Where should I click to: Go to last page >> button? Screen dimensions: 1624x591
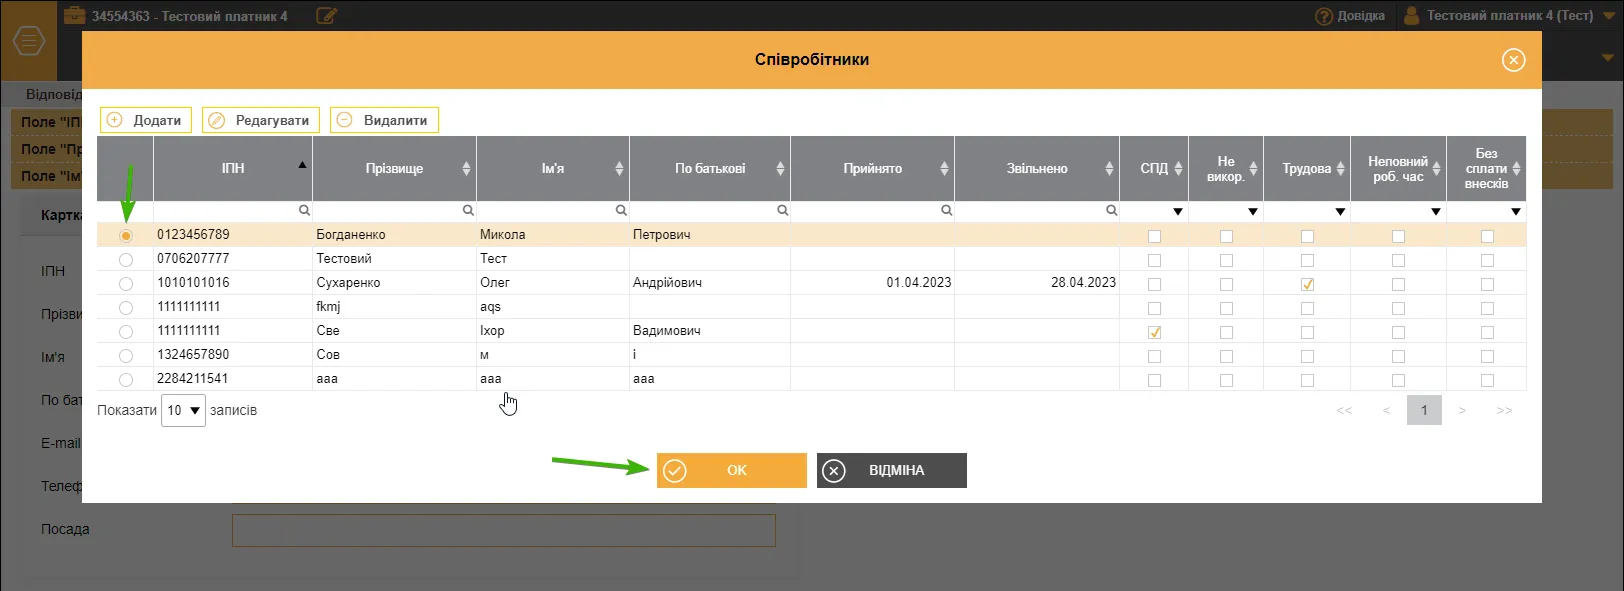tap(1504, 410)
